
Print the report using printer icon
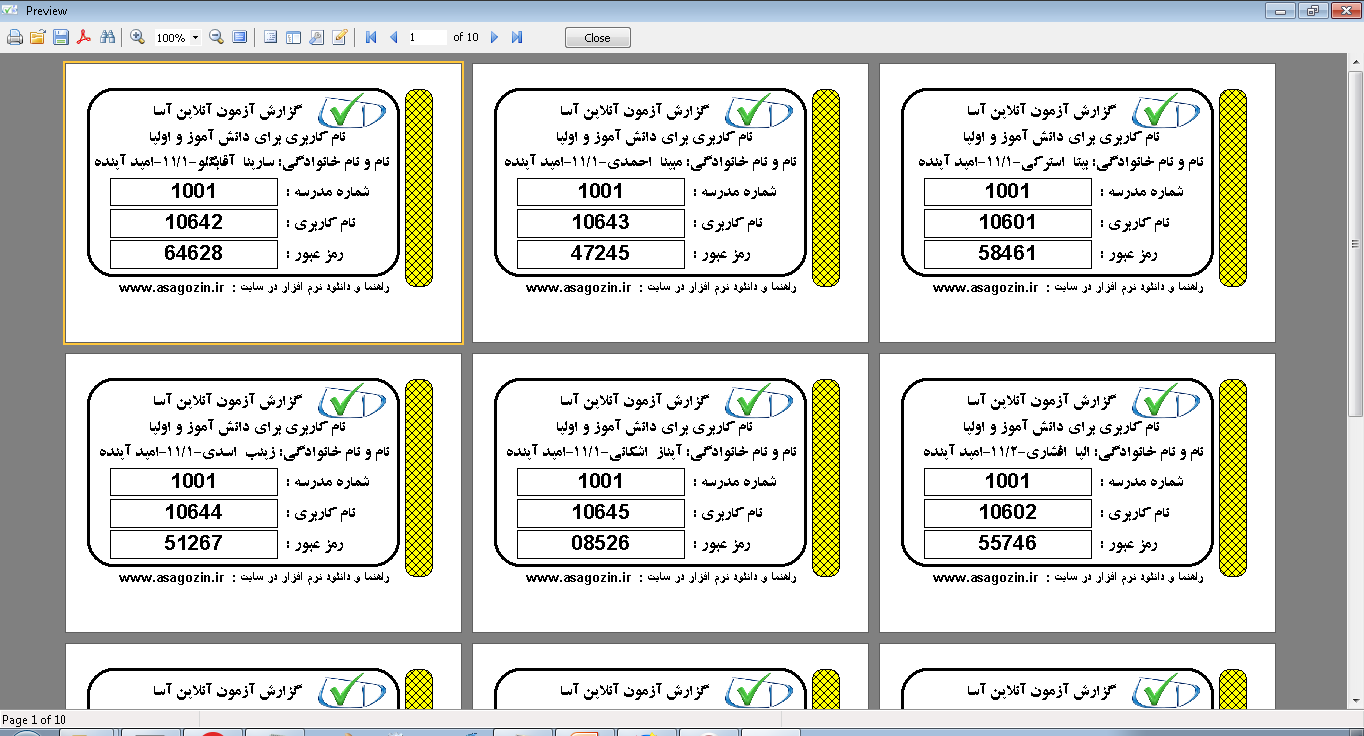point(14,37)
